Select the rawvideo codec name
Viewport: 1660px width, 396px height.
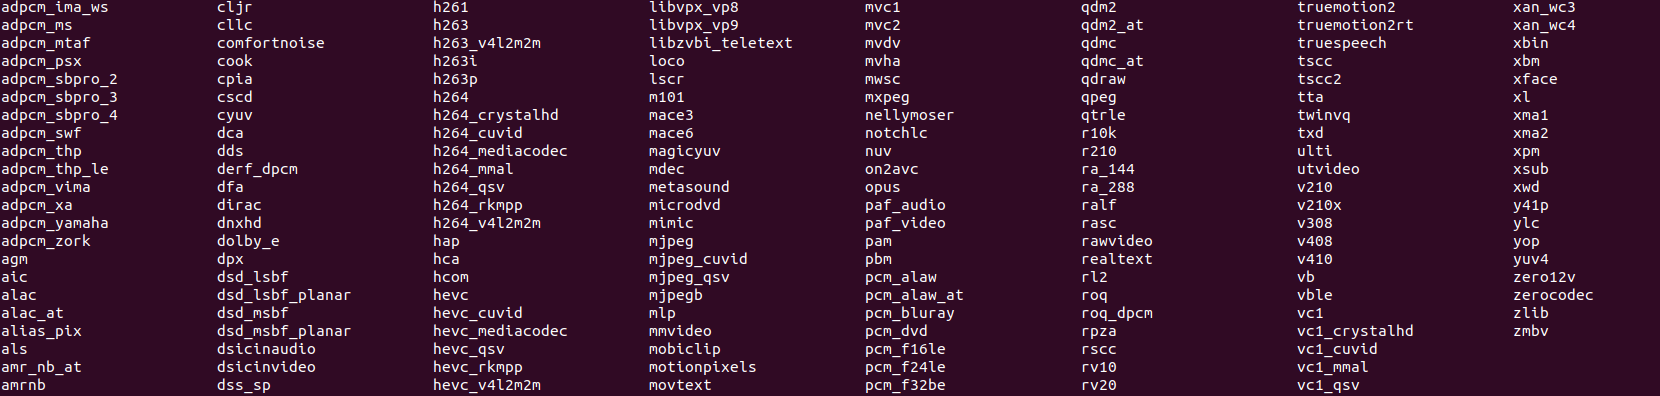[x=1116, y=241]
